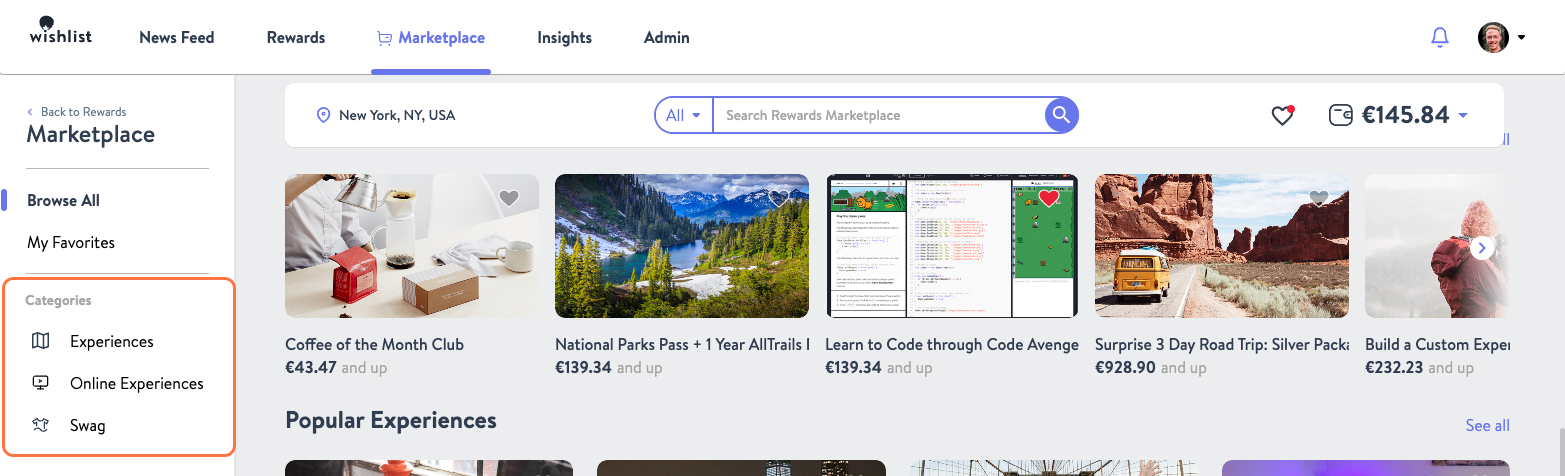Click Back to Rewards link
Screen dimensions: 1565x476
77,112
